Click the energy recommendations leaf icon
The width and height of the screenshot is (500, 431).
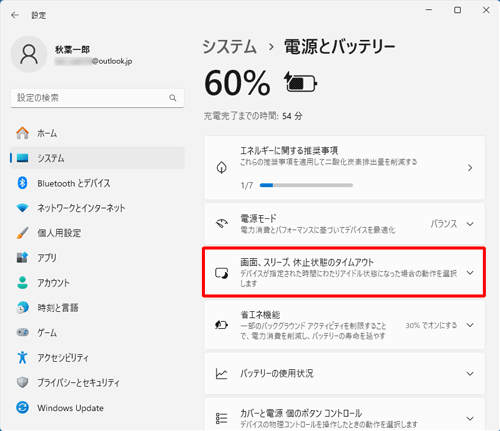(x=221, y=168)
